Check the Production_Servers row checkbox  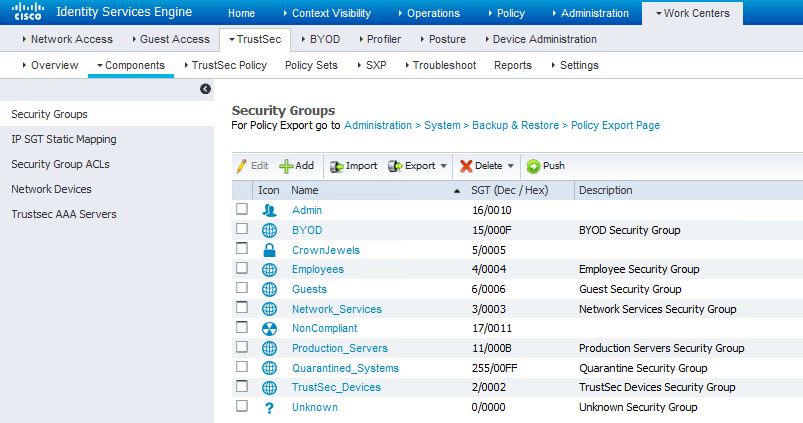[242, 346]
